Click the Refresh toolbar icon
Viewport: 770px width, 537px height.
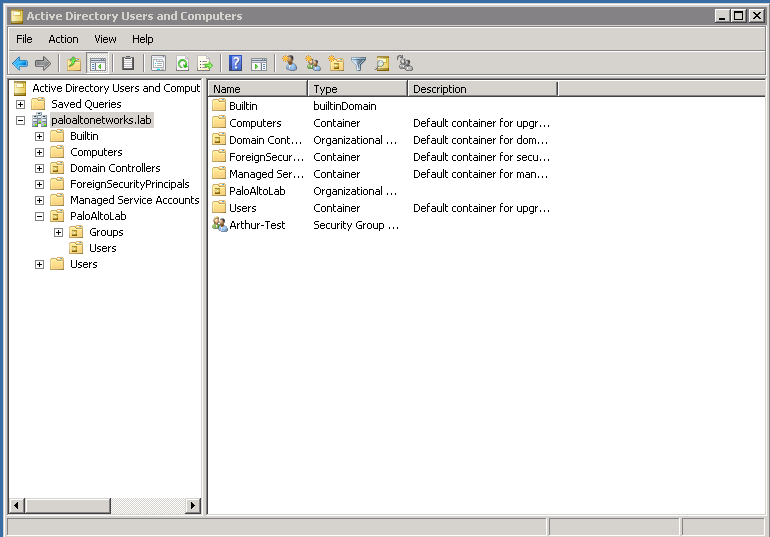point(182,64)
